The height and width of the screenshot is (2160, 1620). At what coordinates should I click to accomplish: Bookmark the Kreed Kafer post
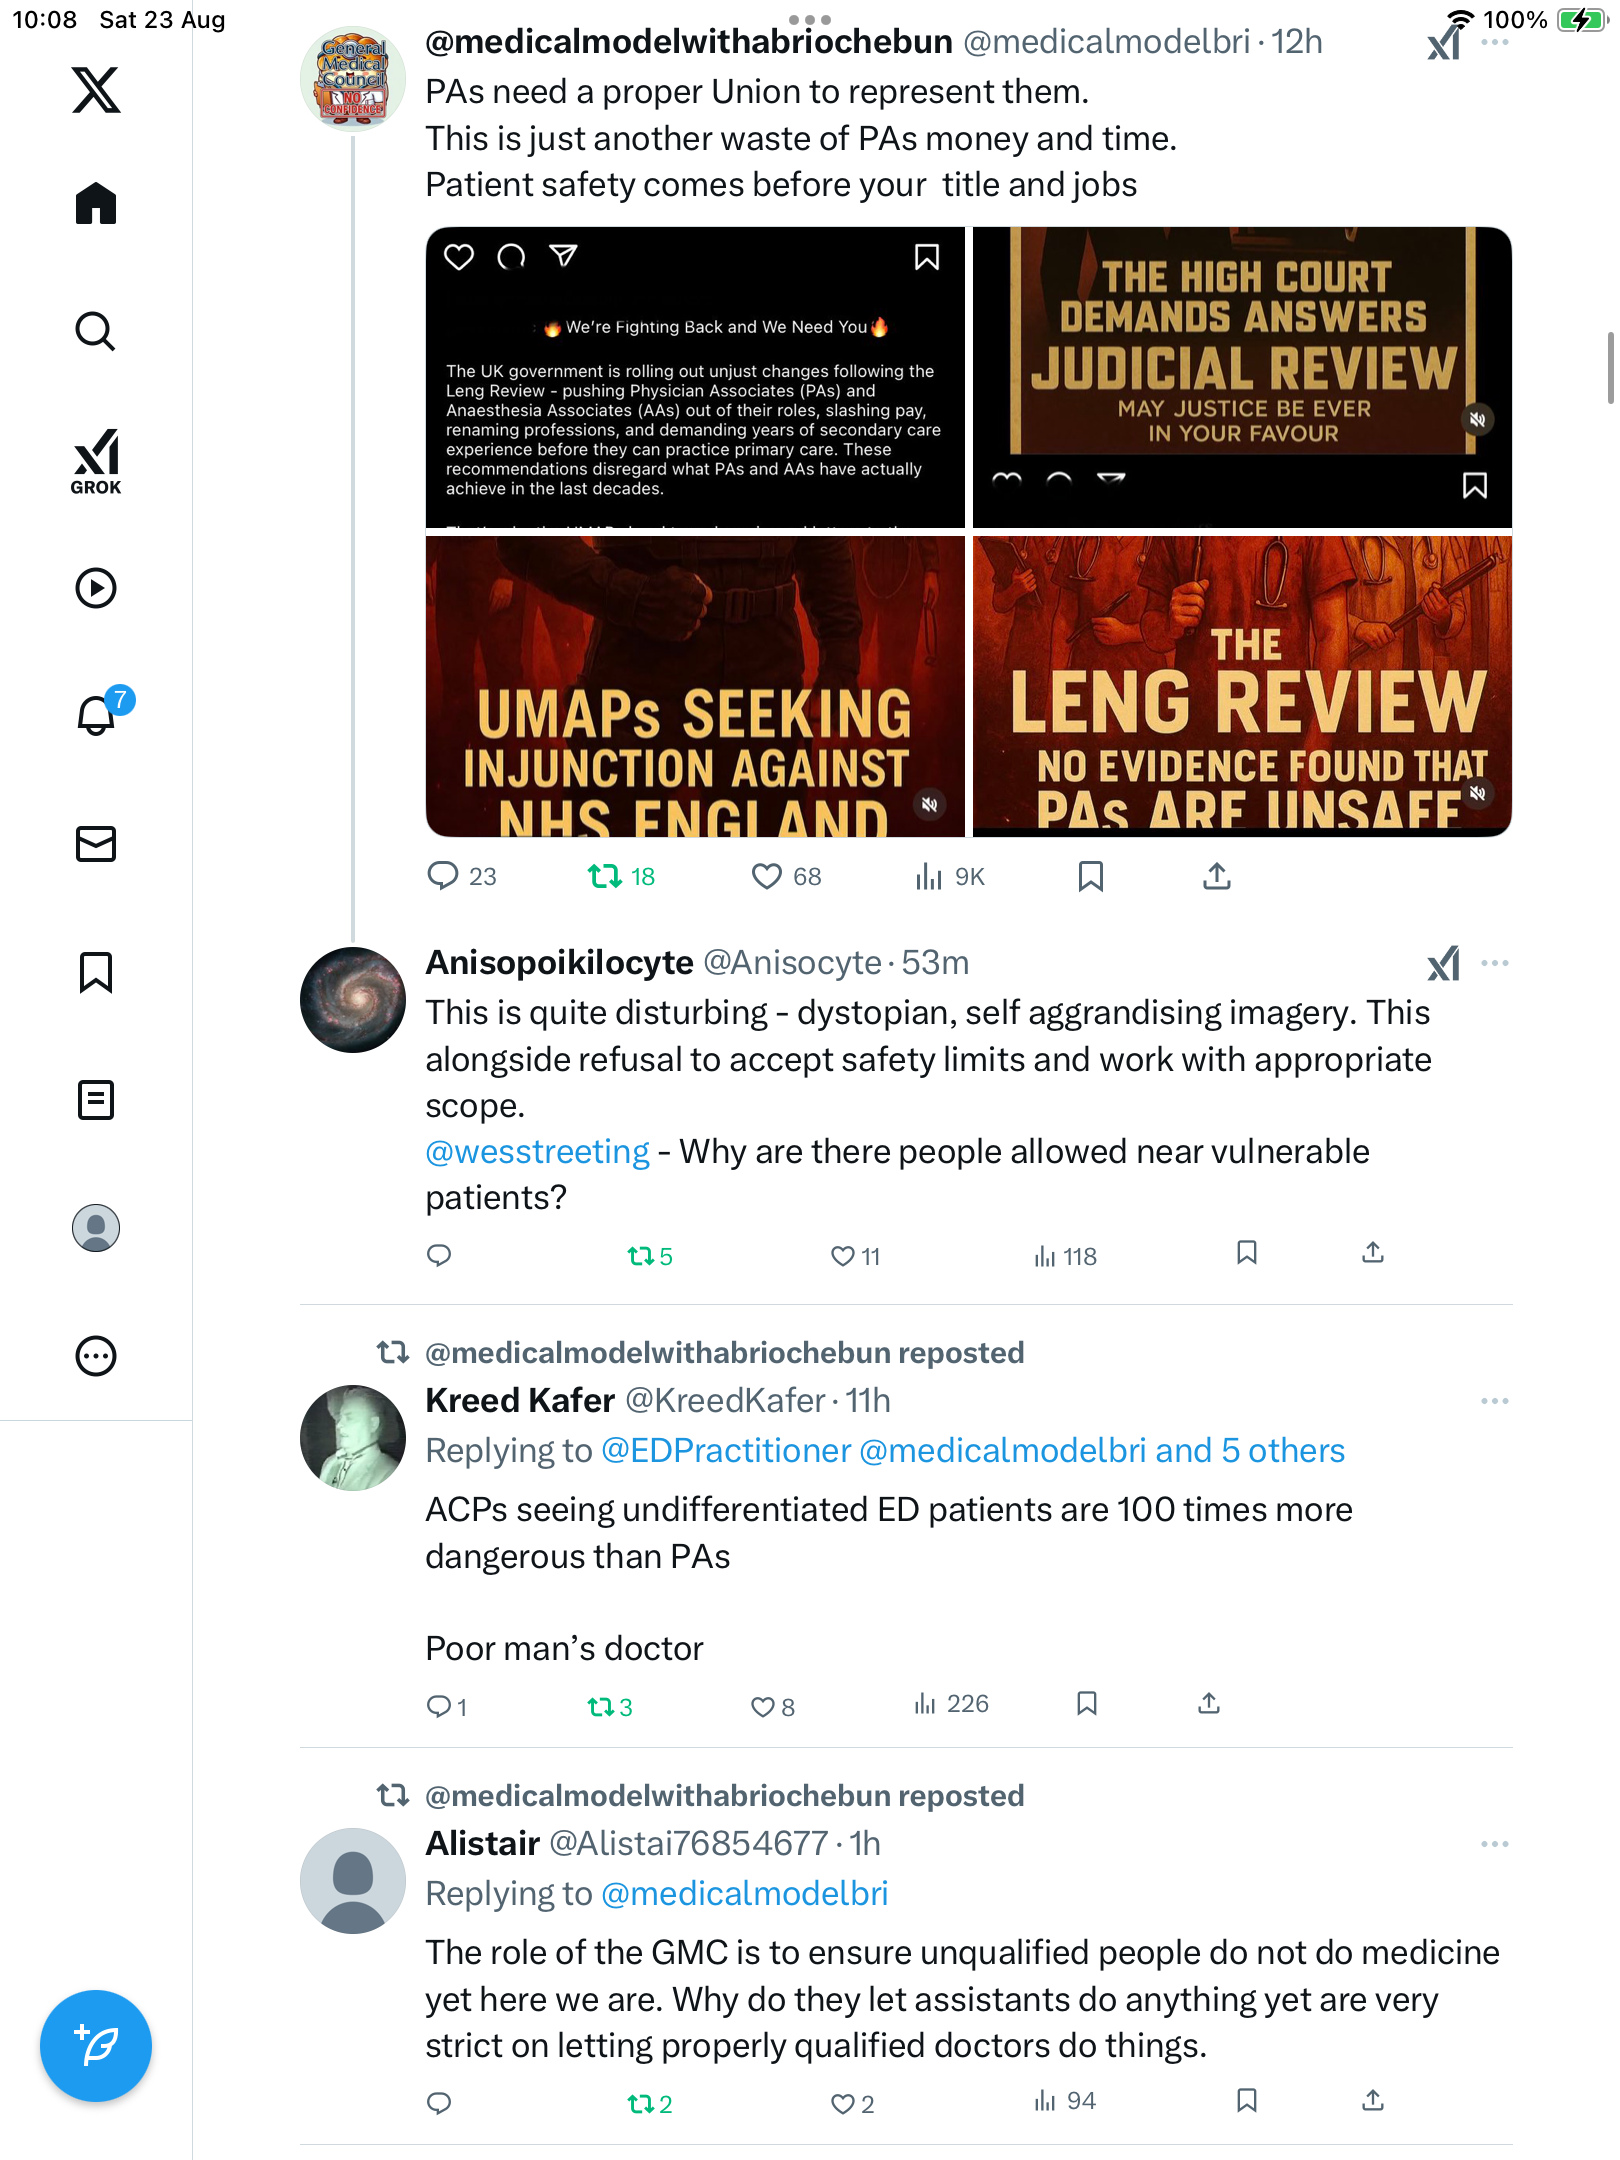[1087, 1704]
